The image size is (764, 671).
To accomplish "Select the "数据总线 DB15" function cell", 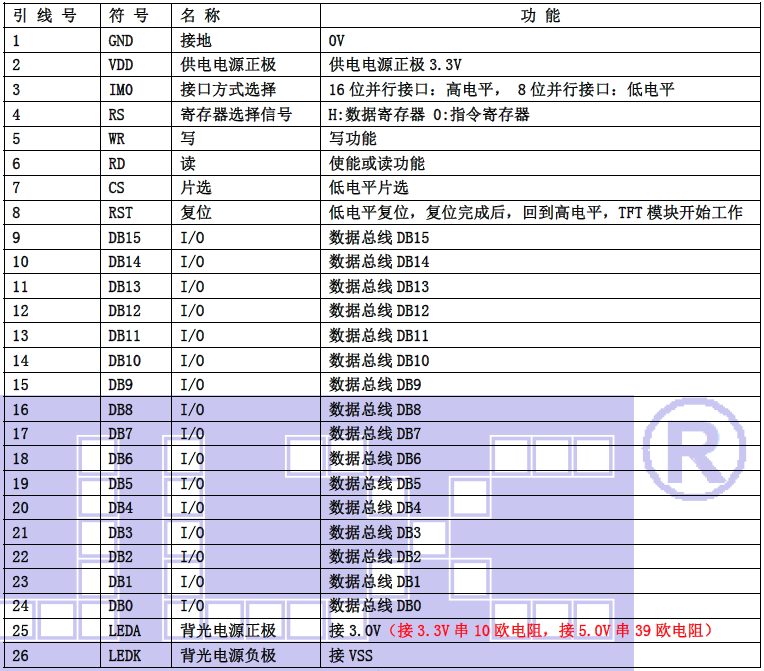I will (x=379, y=237).
